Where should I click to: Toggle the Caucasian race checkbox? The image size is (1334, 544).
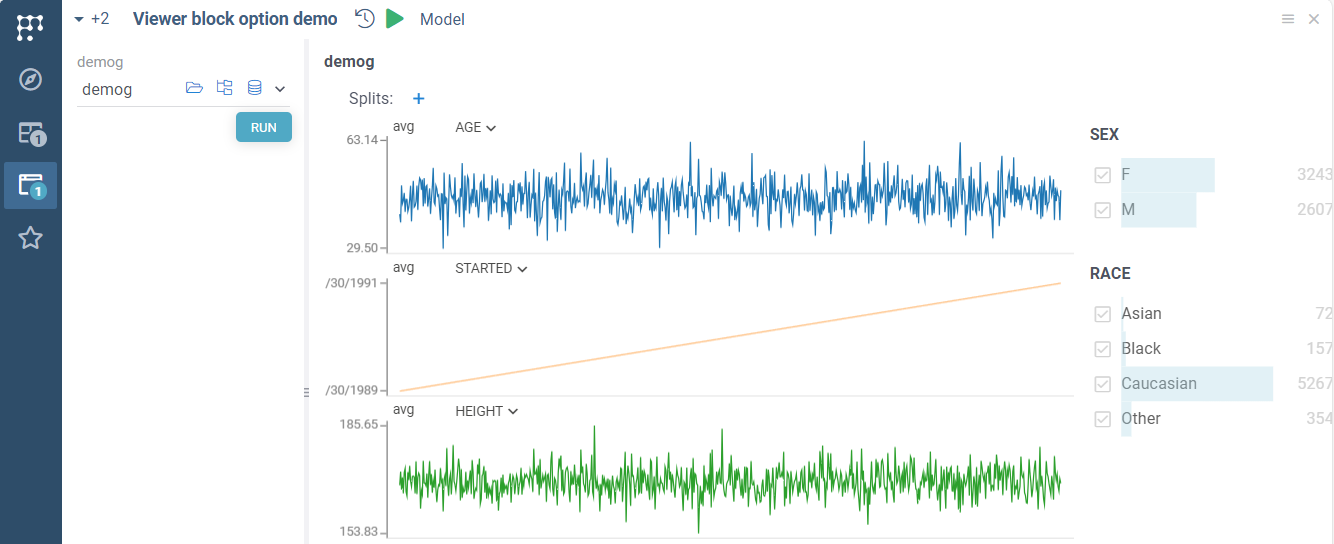1103,384
